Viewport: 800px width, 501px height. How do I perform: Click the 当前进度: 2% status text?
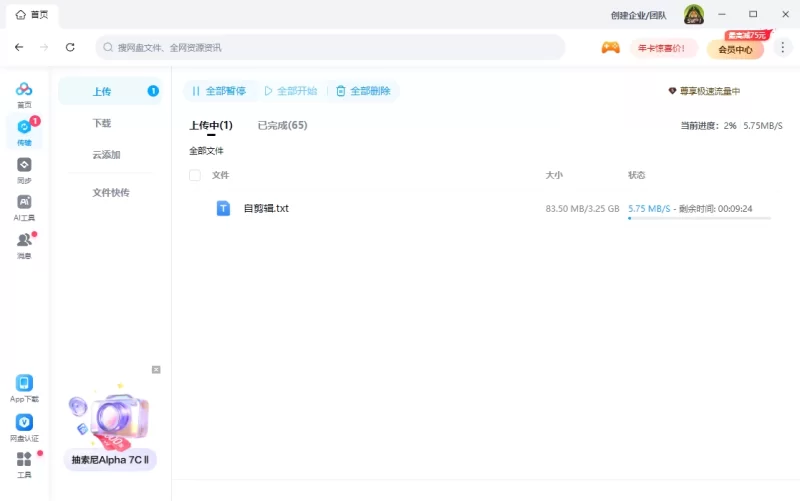click(x=708, y=126)
